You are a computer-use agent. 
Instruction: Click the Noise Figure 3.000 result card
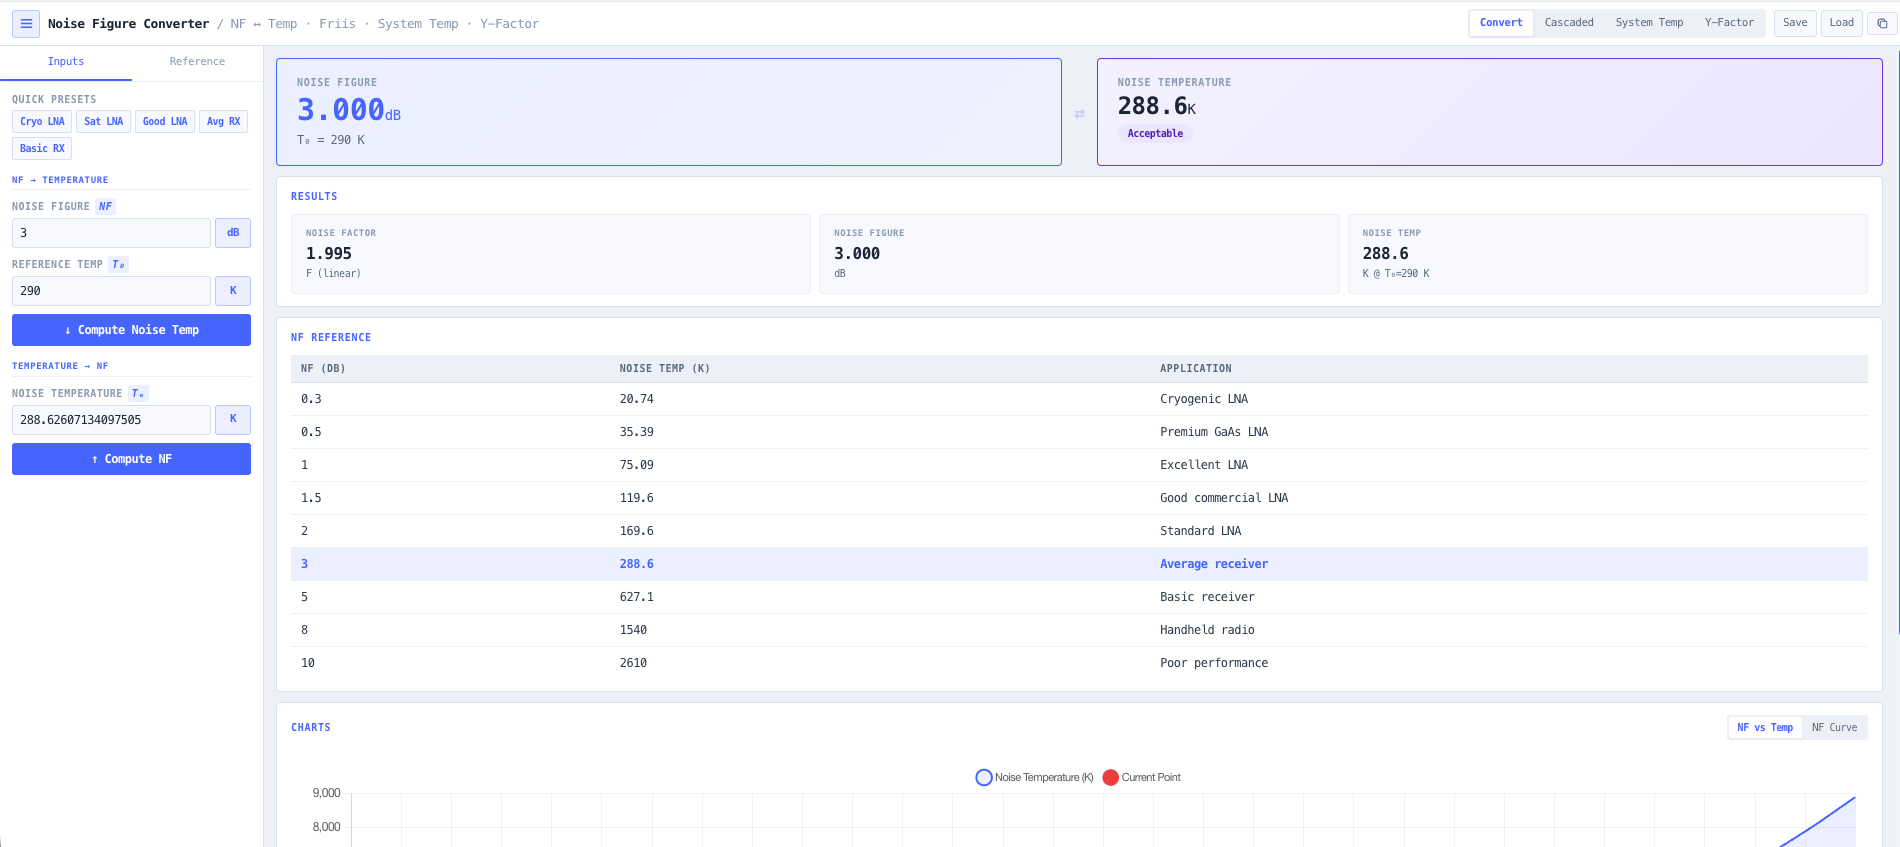tap(1079, 254)
